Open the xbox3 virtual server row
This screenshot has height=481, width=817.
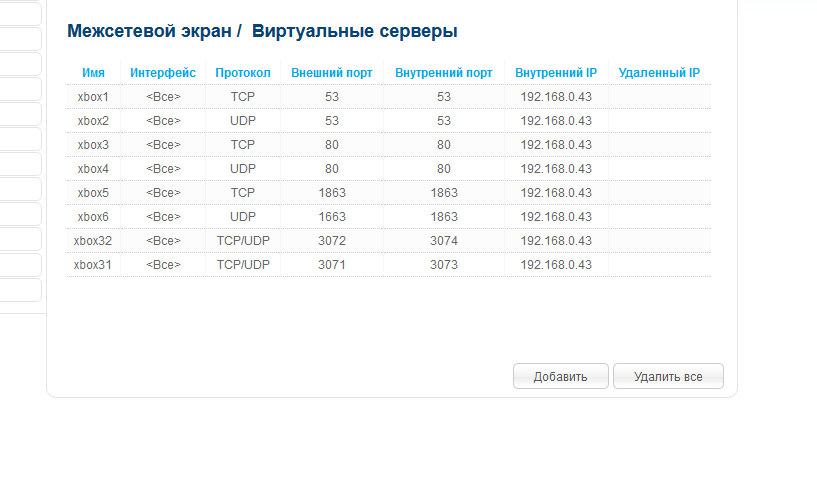pos(389,145)
